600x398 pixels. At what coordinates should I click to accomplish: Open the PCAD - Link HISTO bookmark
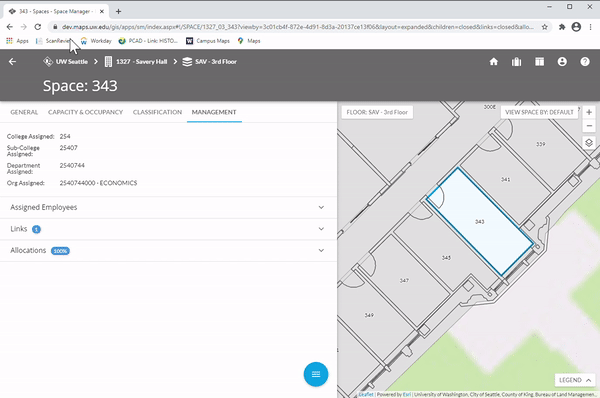click(x=148, y=41)
